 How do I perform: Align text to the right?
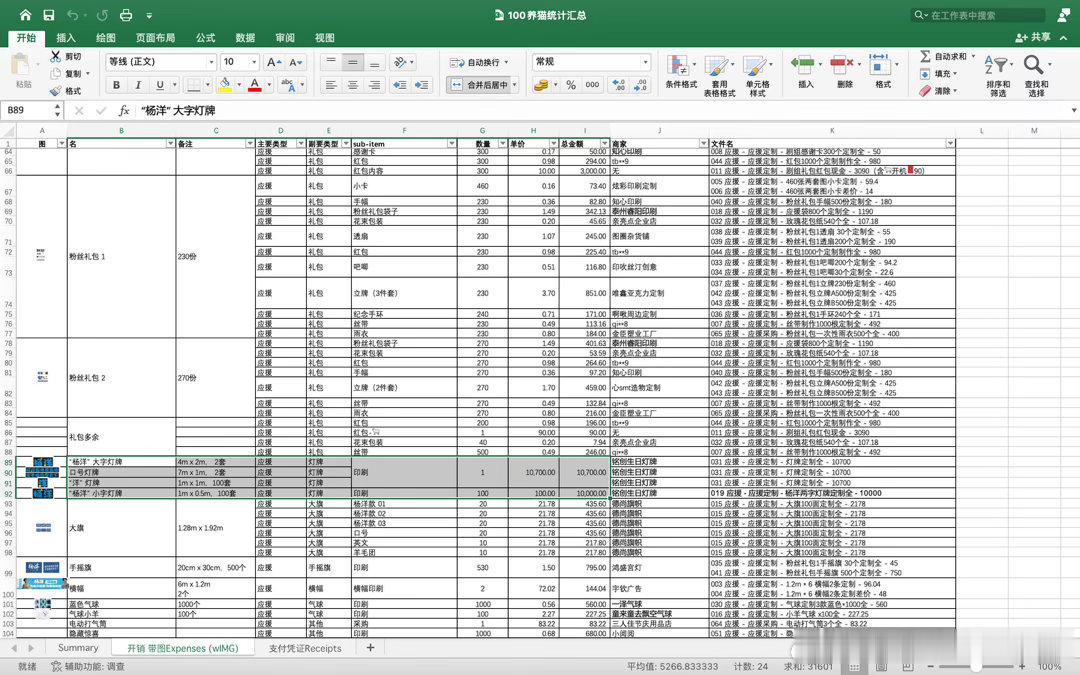(x=374, y=85)
